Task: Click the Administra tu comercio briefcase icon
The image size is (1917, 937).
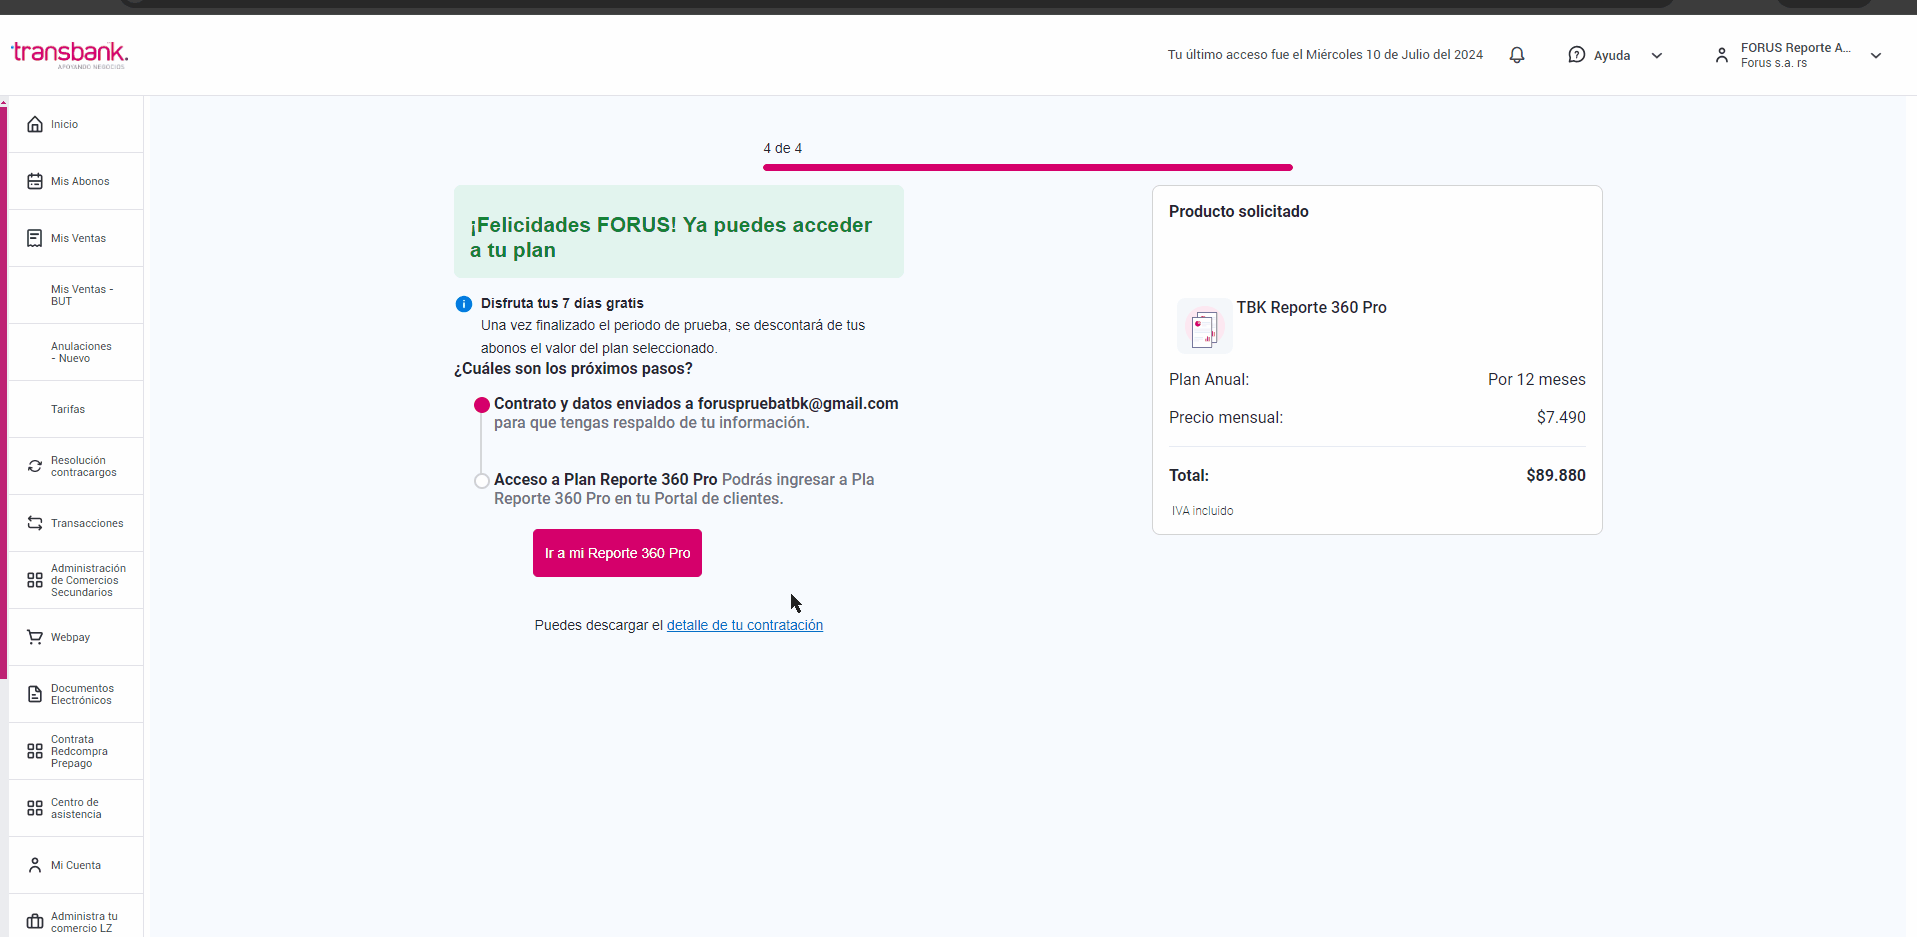Action: tap(35, 922)
